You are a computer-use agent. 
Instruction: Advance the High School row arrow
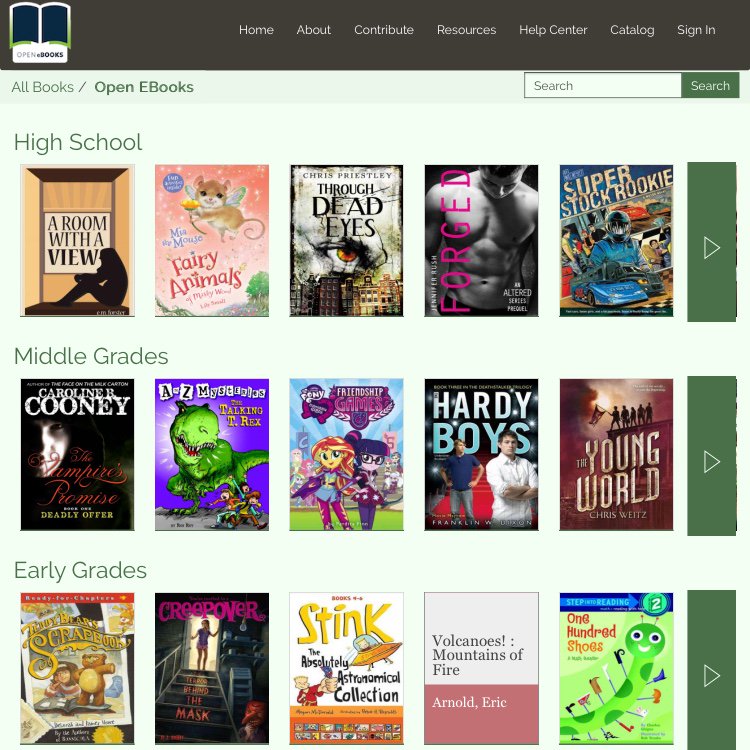[711, 242]
